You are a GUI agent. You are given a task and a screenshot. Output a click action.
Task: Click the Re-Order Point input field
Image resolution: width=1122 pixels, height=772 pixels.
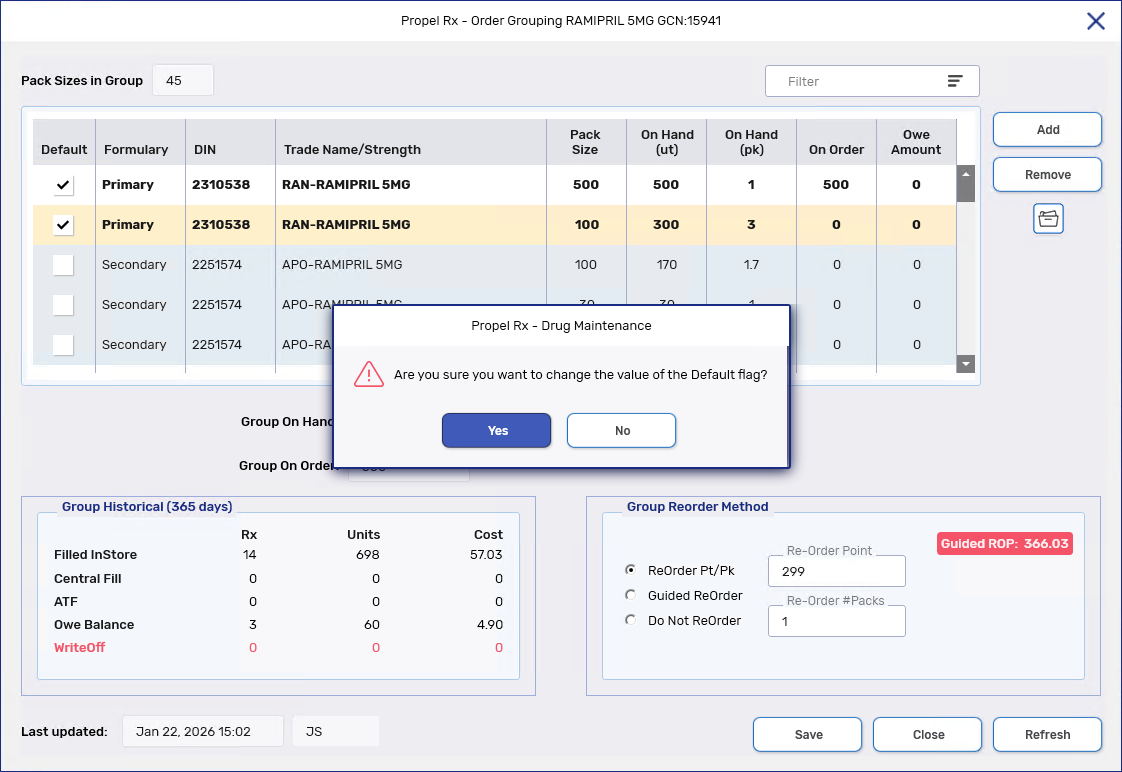point(836,572)
